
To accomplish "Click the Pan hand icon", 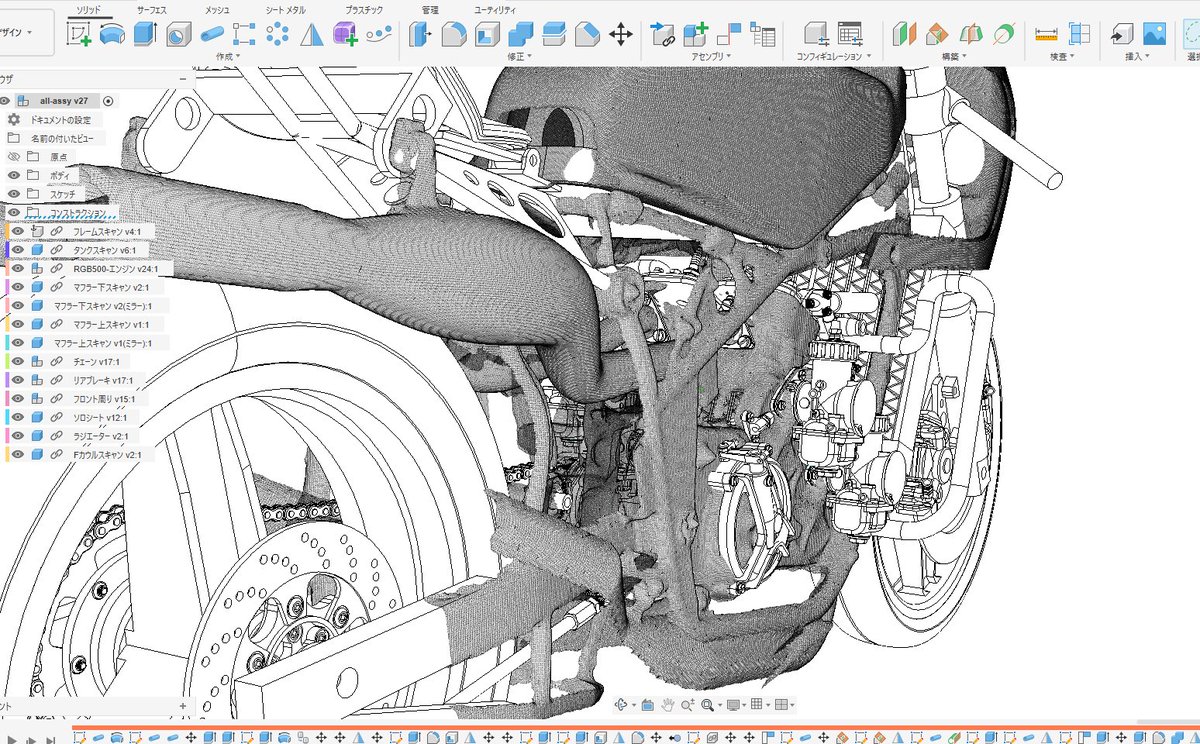I will pyautogui.click(x=669, y=705).
